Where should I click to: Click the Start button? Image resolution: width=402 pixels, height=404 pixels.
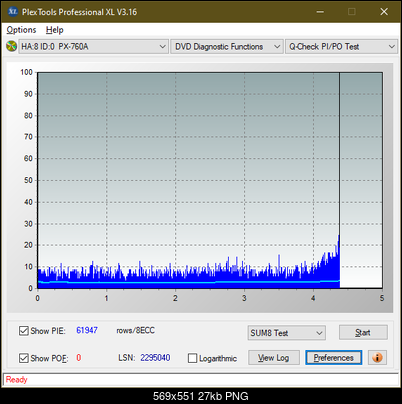coord(363,332)
